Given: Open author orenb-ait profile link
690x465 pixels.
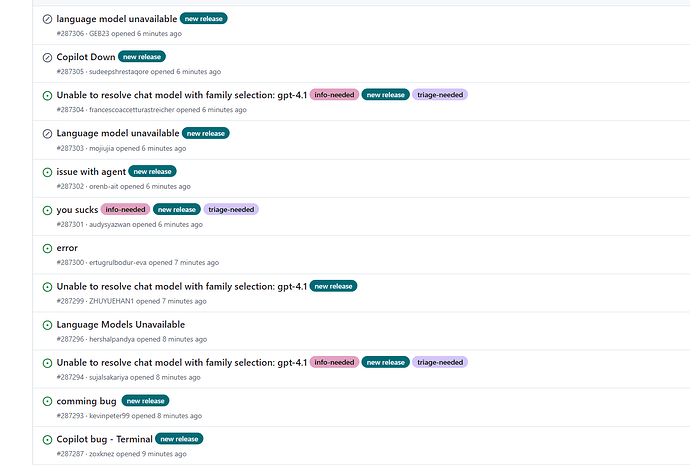Looking at the screenshot, I should coord(104,187).
